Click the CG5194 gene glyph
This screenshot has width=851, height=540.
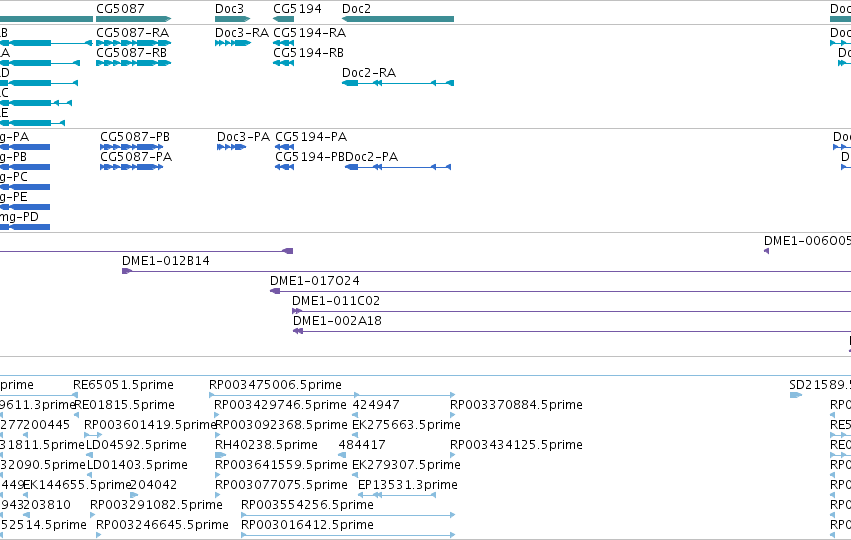(x=283, y=19)
